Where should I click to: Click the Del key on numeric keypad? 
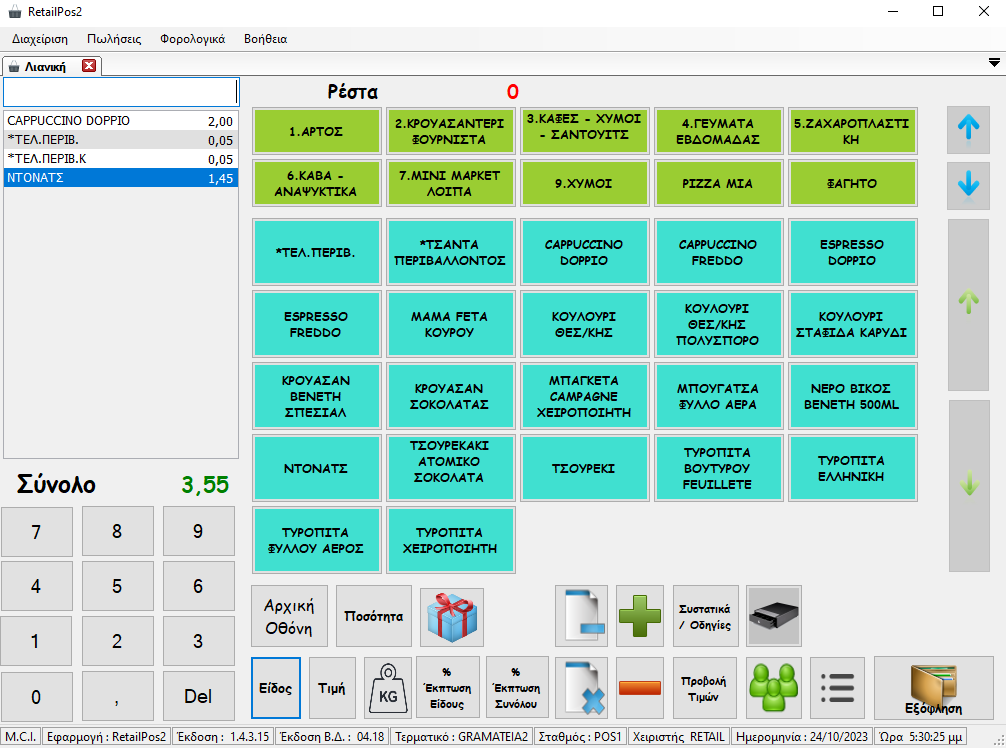(x=198, y=696)
